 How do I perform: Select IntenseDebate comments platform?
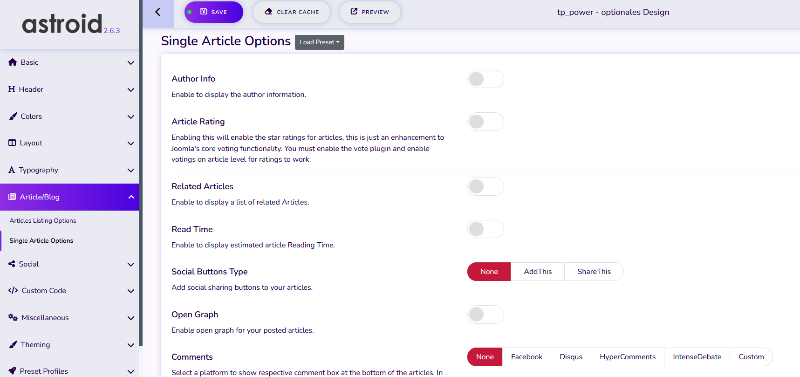(x=697, y=357)
